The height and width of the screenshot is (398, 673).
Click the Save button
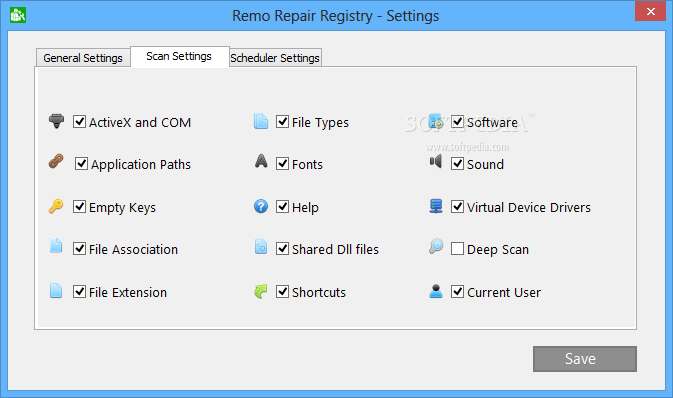pos(585,359)
